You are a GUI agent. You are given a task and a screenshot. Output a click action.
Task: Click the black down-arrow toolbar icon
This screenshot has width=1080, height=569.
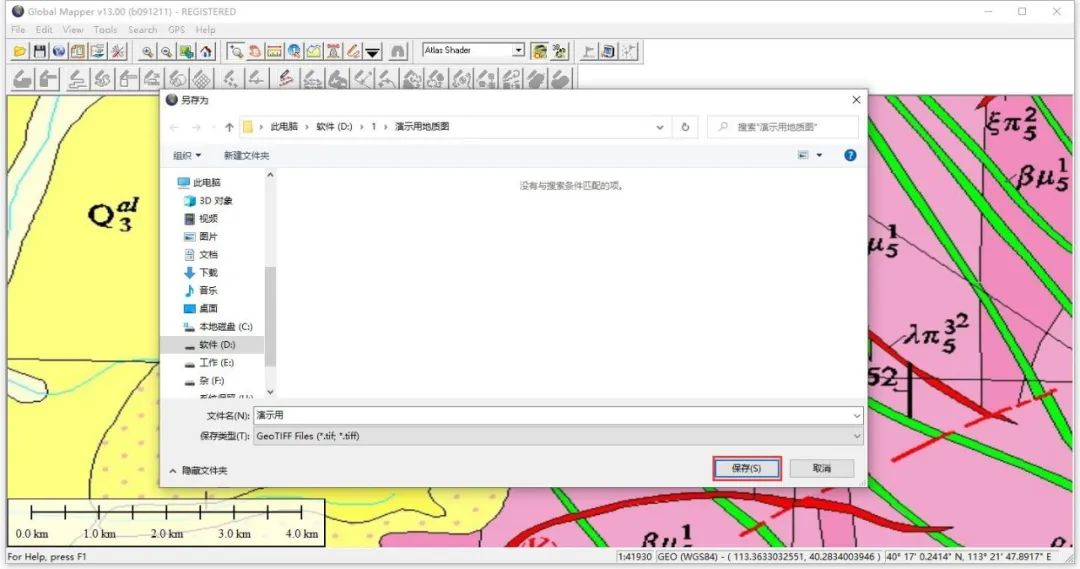pyautogui.click(x=373, y=51)
